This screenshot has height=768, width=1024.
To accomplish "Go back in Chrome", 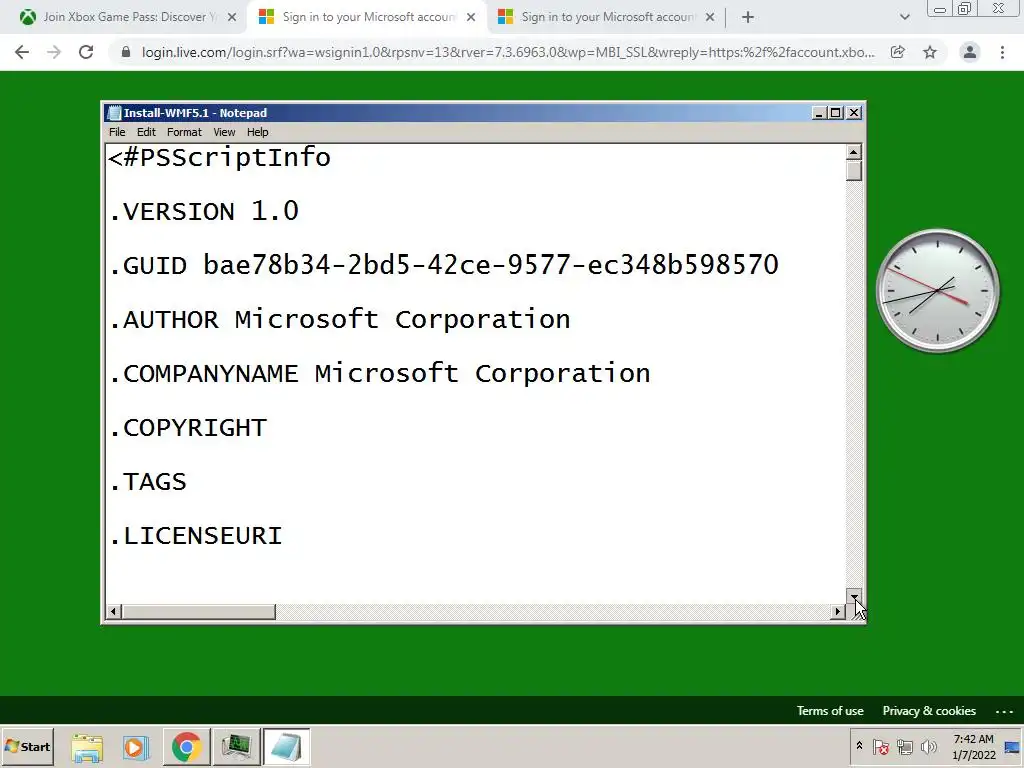I will tap(22, 52).
